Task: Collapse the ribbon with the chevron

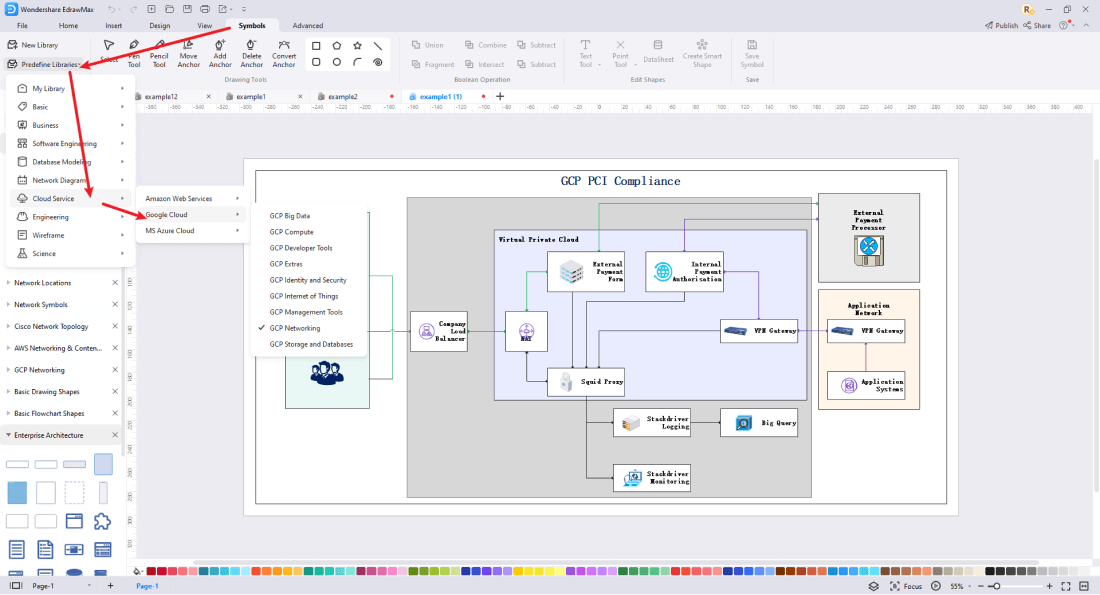Action: coord(1086,25)
